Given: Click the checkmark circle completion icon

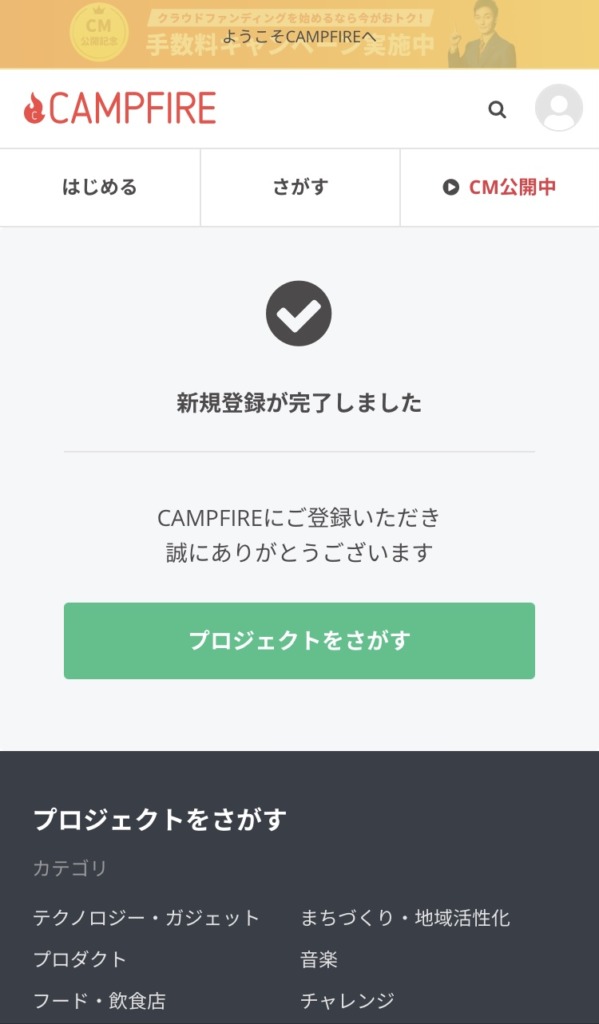Looking at the screenshot, I should point(299,313).
